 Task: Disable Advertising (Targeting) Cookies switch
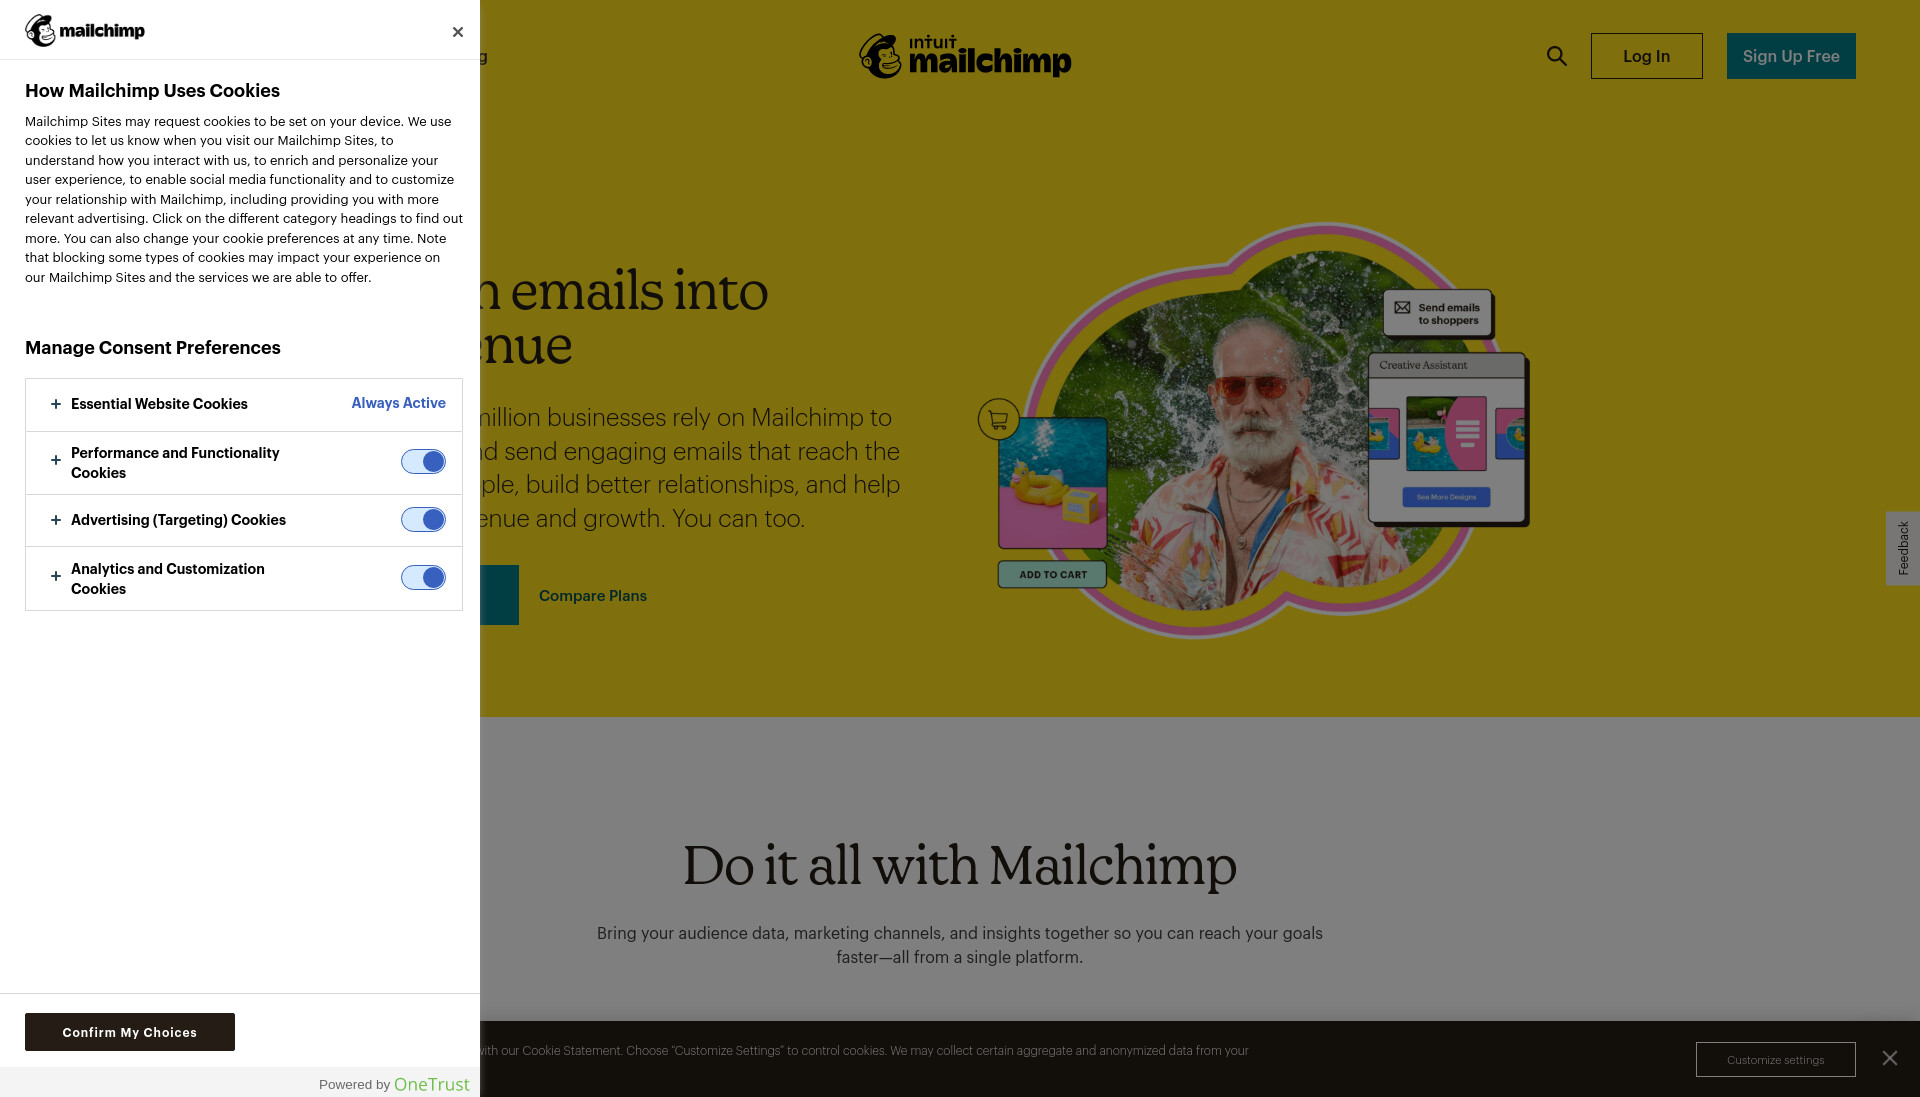point(423,519)
